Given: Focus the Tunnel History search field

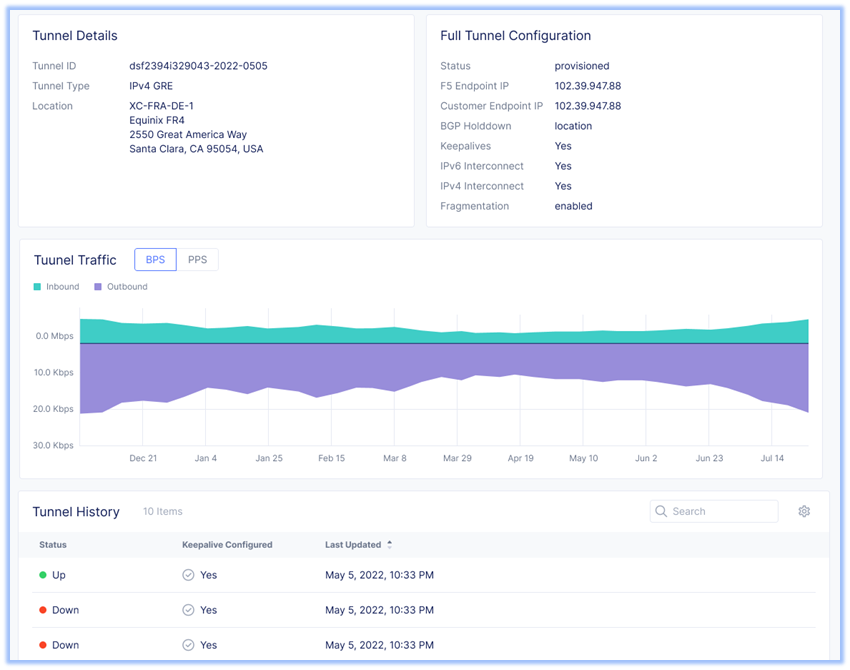Looking at the screenshot, I should [x=720, y=512].
